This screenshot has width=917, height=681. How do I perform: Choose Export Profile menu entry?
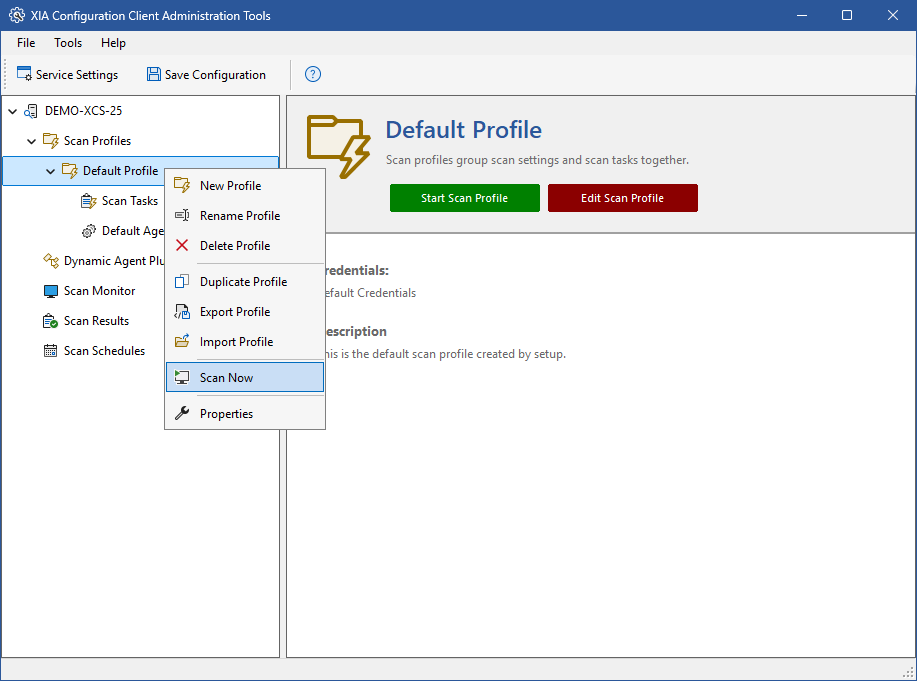235,312
